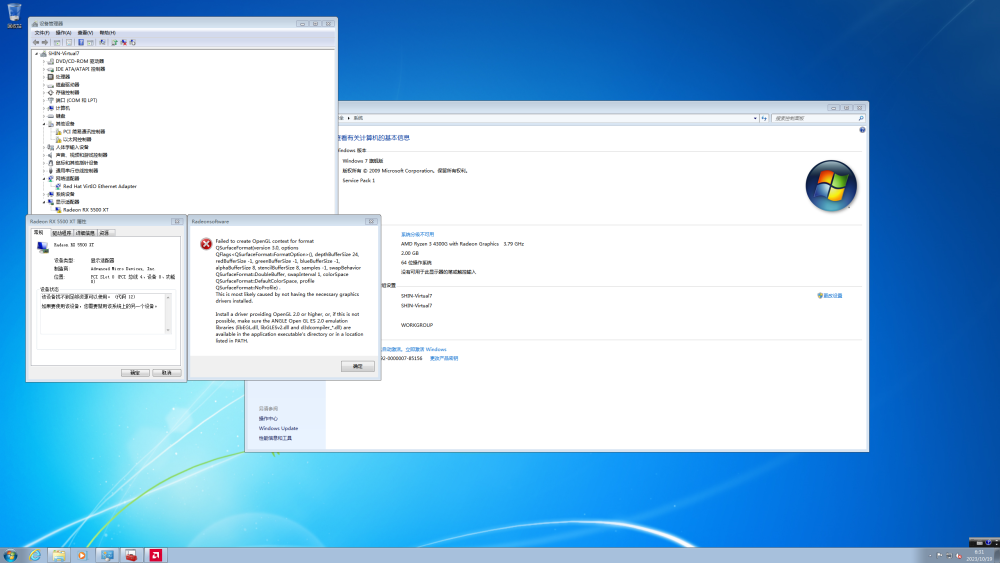Open the Windows Update link in the System sidebar
The width and height of the screenshot is (1000, 563).
pos(278,428)
